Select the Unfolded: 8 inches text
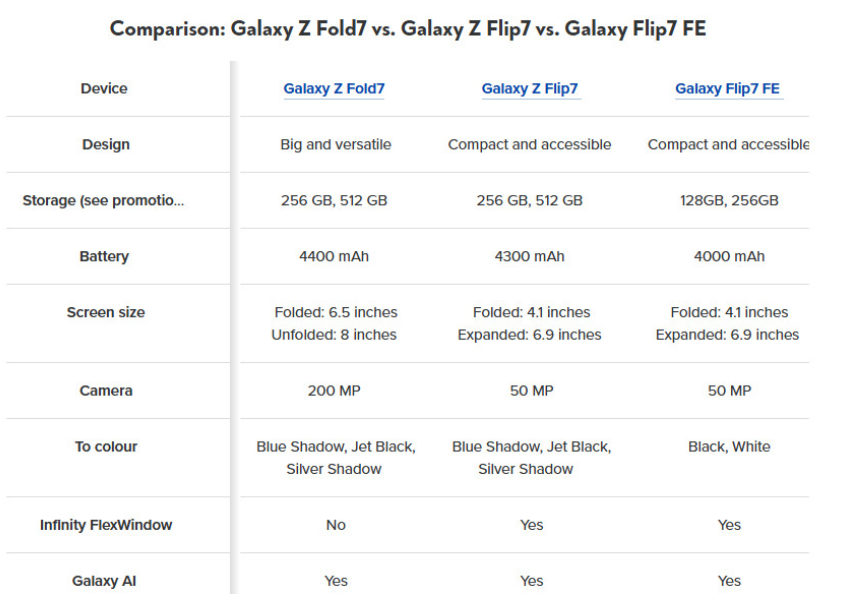Image resolution: width=843 pixels, height=604 pixels. pos(334,335)
